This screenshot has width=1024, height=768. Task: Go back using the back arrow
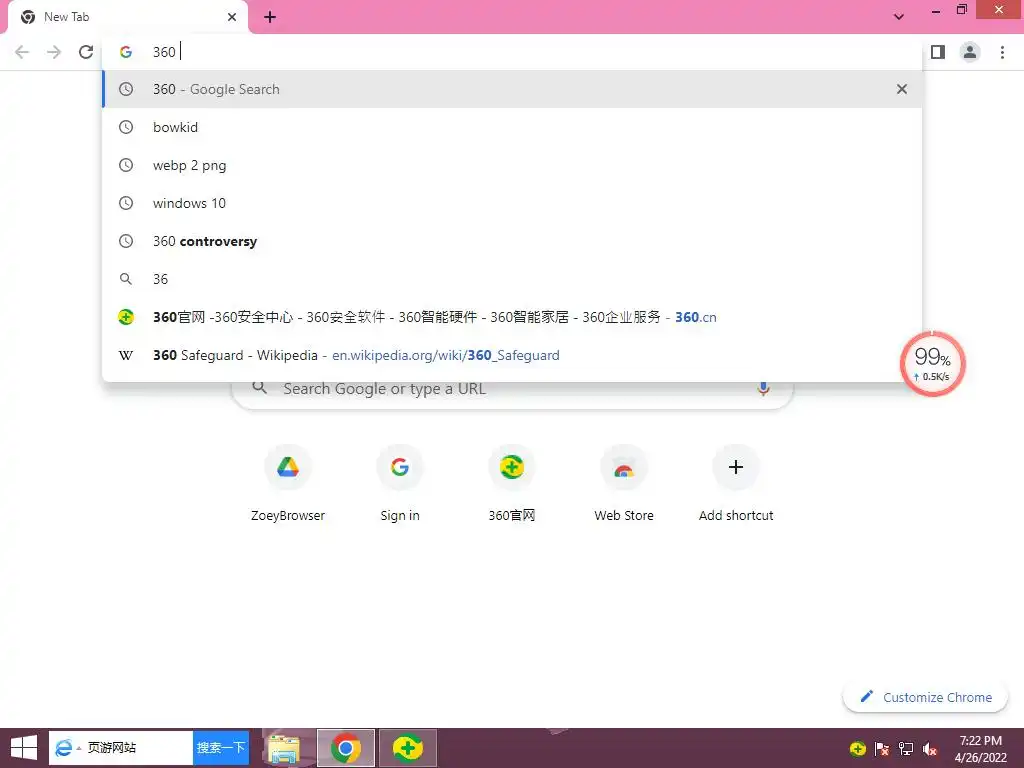click(22, 52)
